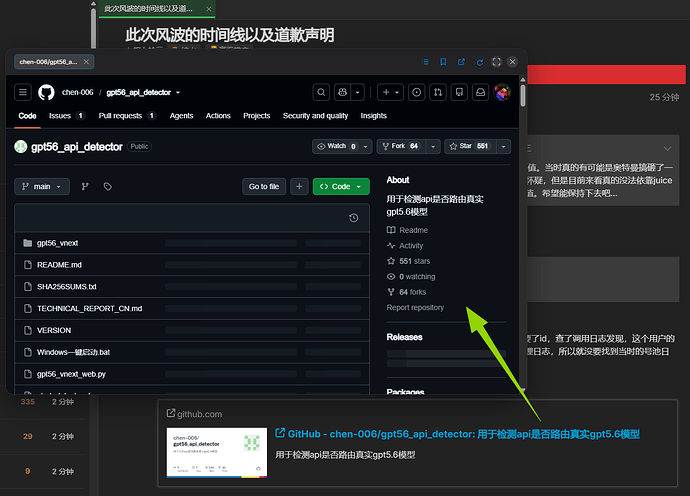Open the main branch selector
The height and width of the screenshot is (496, 690).
click(x=42, y=187)
